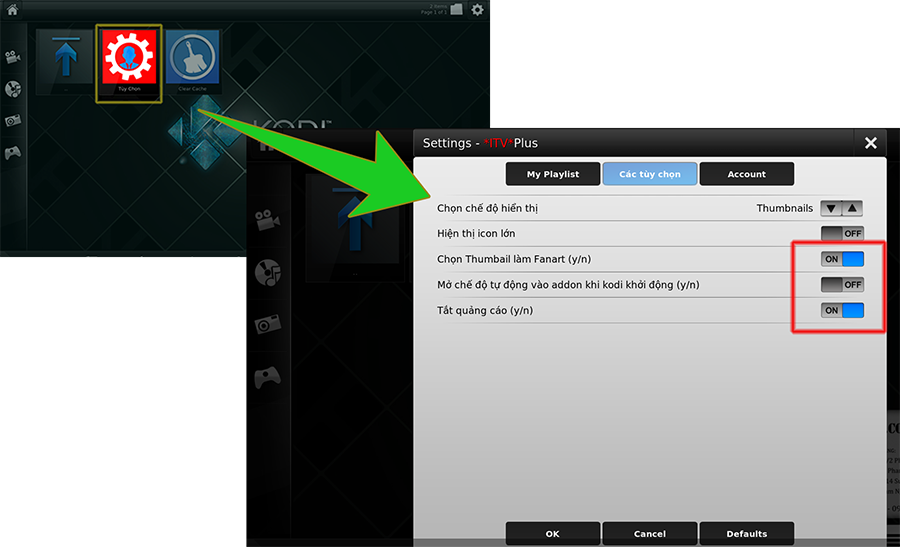Screen dimensions: 900x547
Task: Click the Cancel button
Action: click(x=650, y=534)
